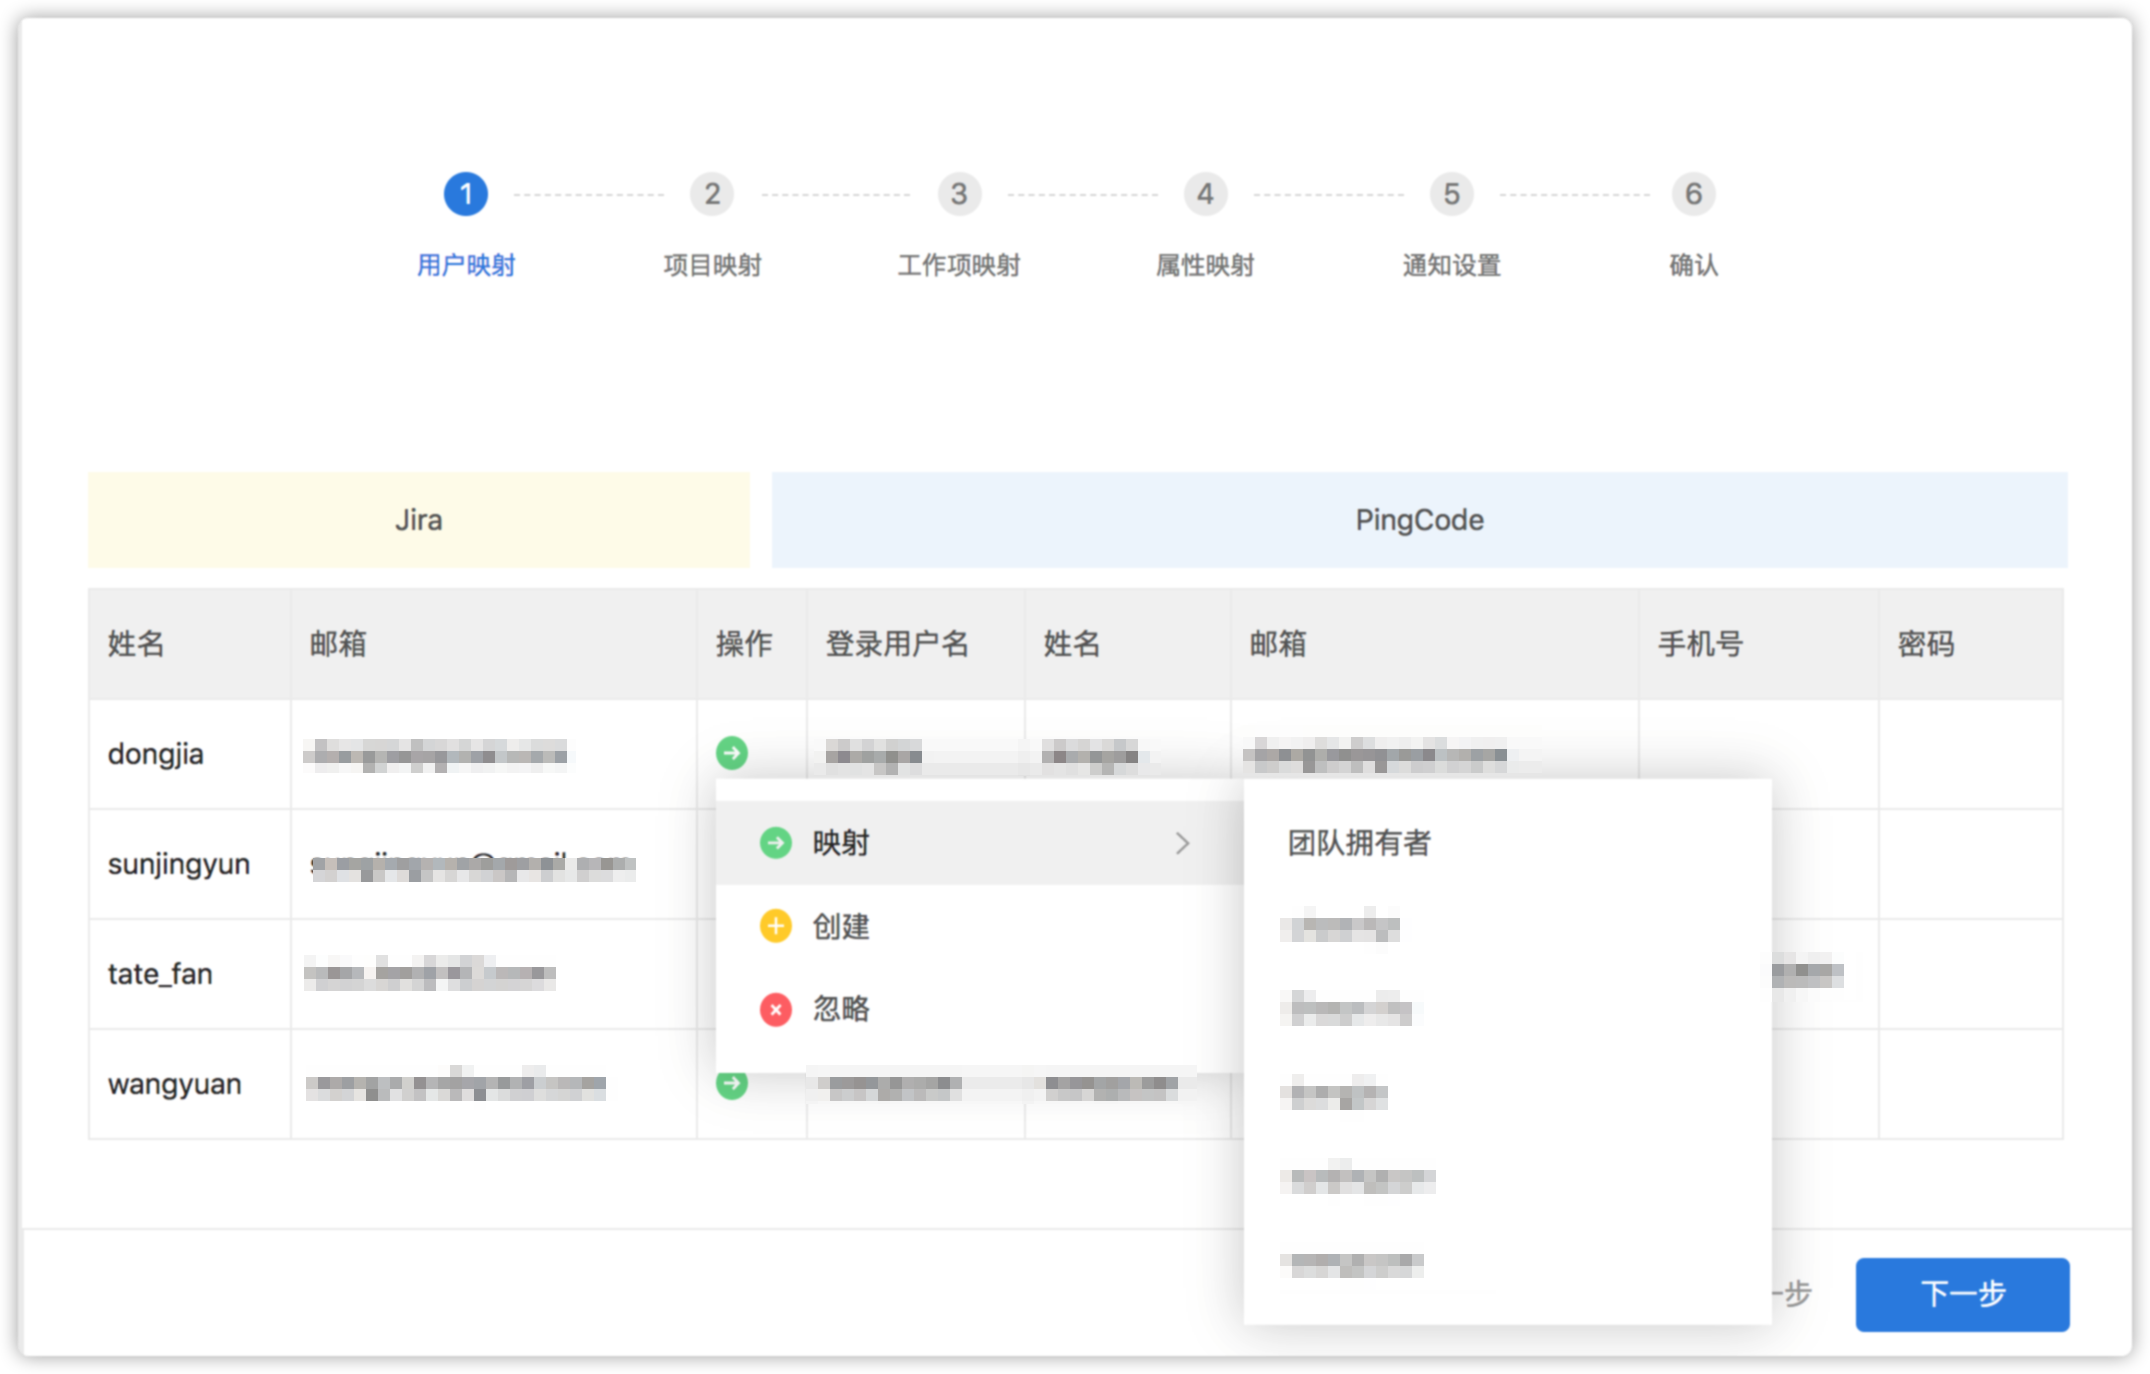Select 忽略 from the context menu
The image size is (2150, 1374).
point(841,1010)
